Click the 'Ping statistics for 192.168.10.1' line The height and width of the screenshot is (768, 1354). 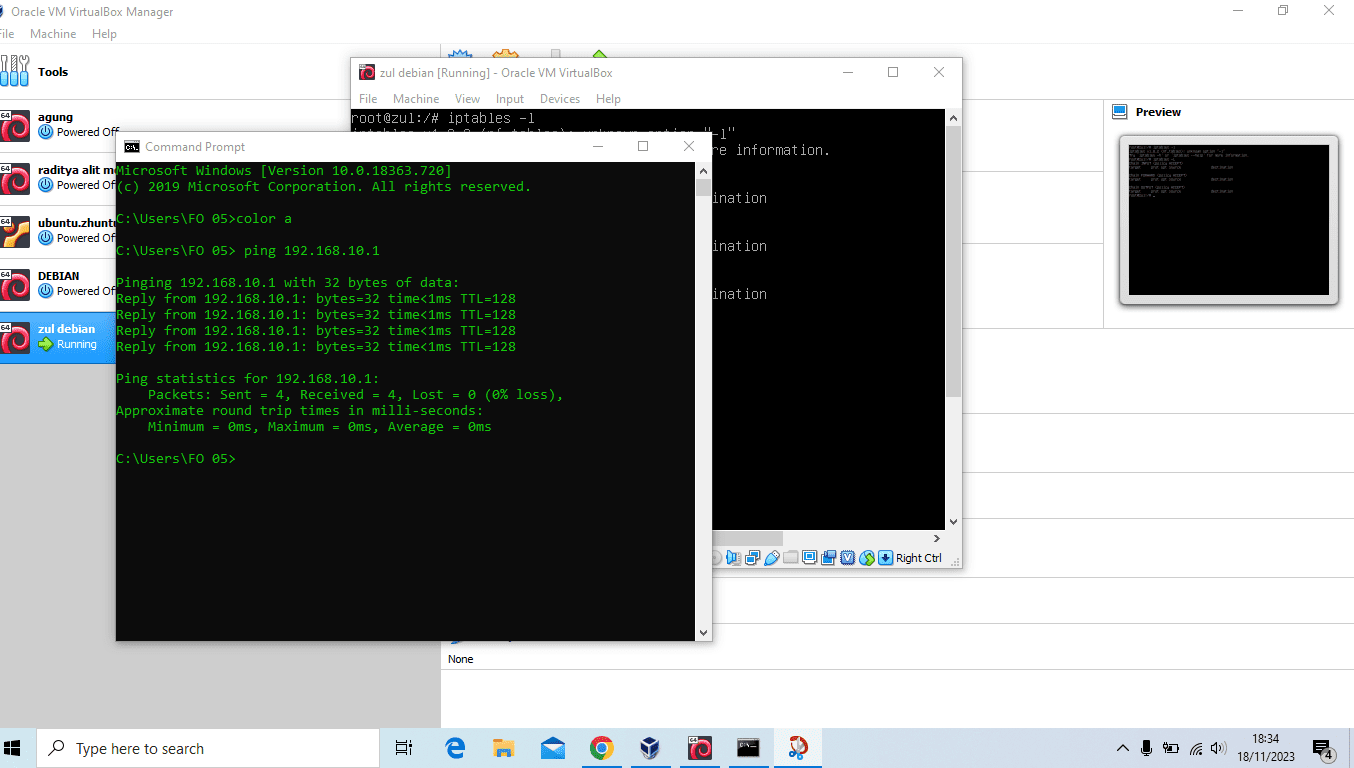[248, 379]
